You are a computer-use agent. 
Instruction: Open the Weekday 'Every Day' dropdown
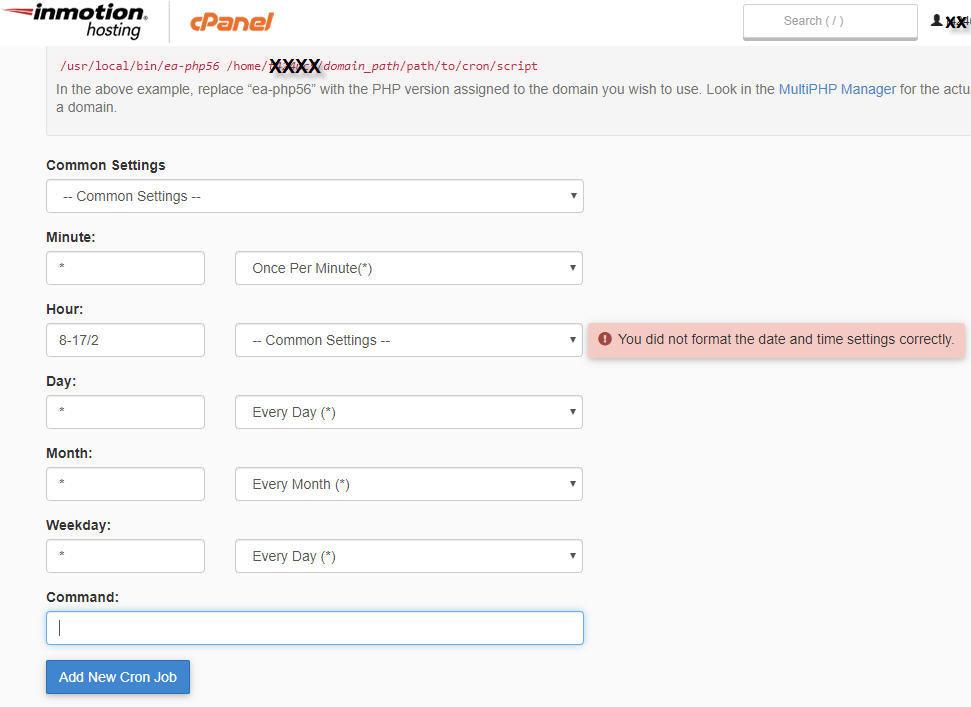click(x=408, y=556)
